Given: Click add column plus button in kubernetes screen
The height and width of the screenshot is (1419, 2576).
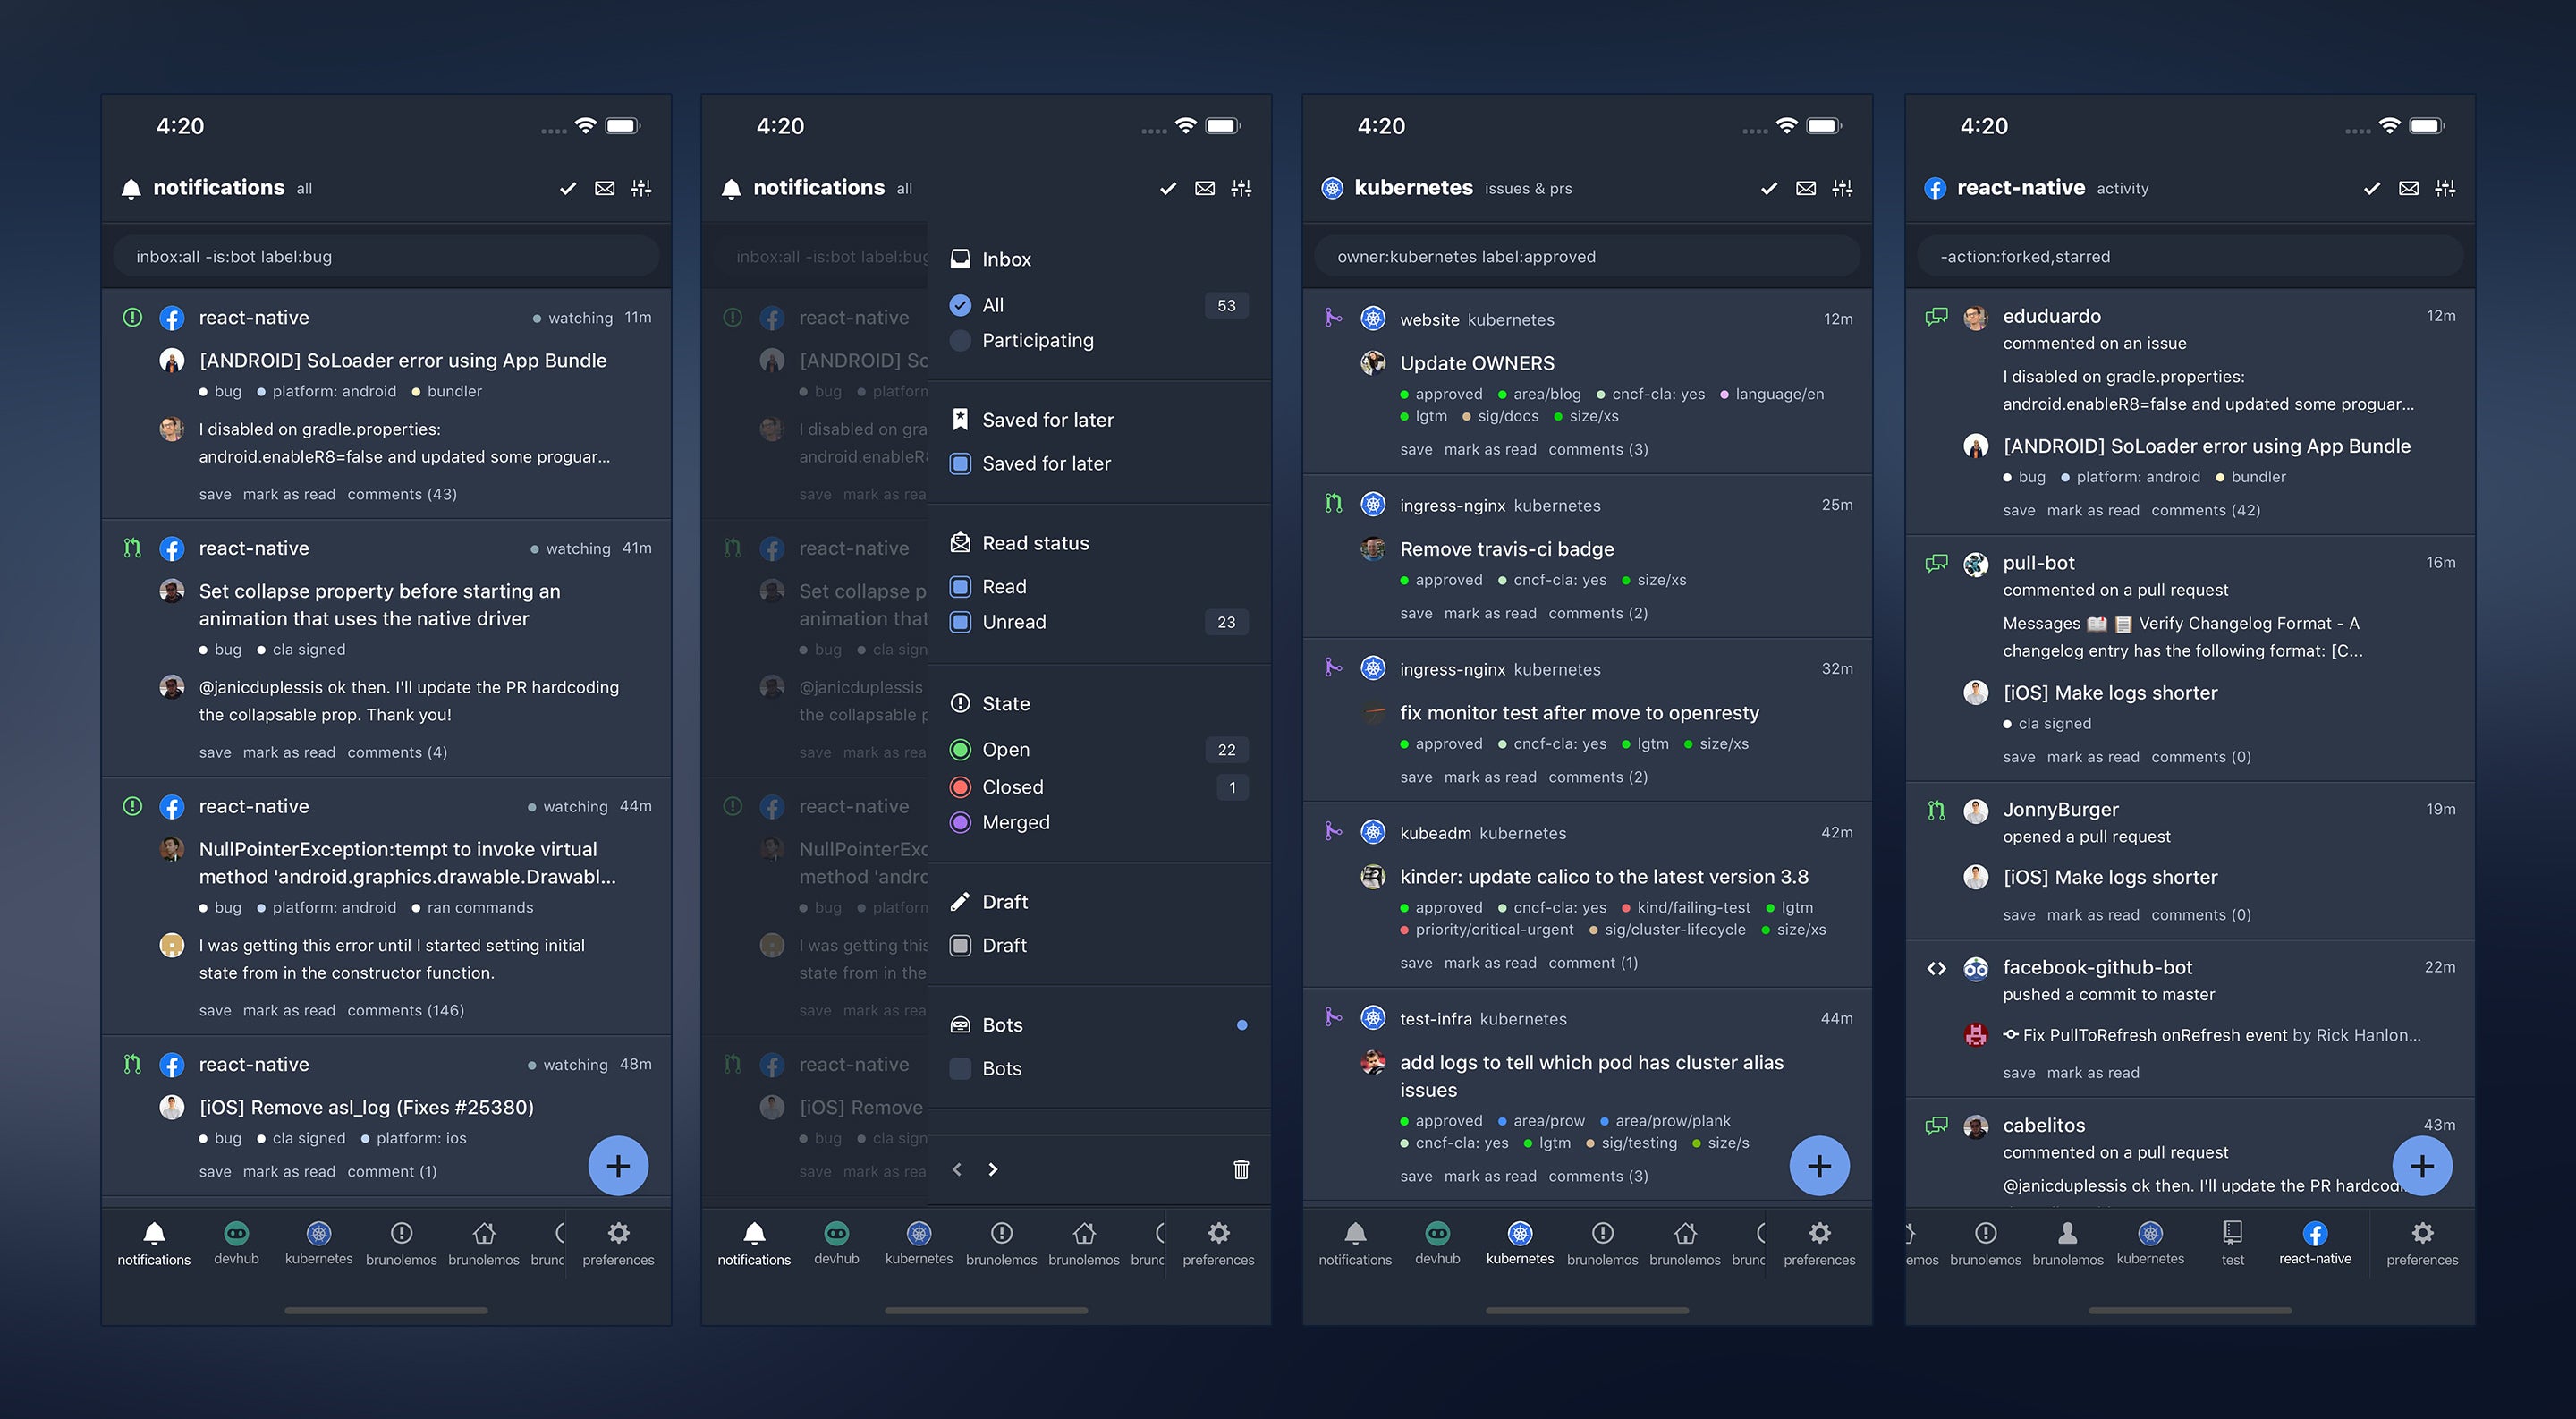Looking at the screenshot, I should click(x=1819, y=1166).
